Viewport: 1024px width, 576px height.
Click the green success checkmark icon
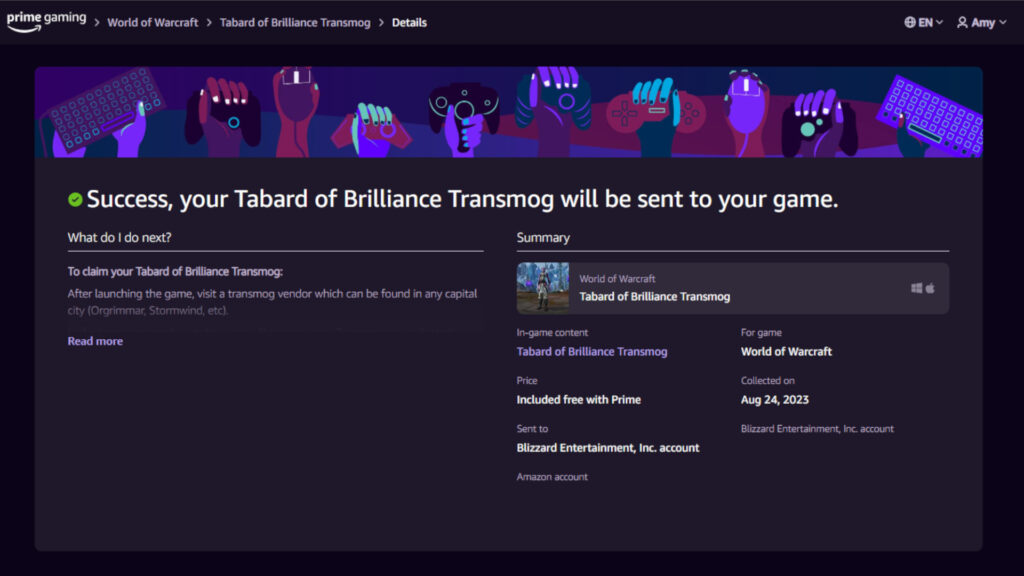[75, 198]
